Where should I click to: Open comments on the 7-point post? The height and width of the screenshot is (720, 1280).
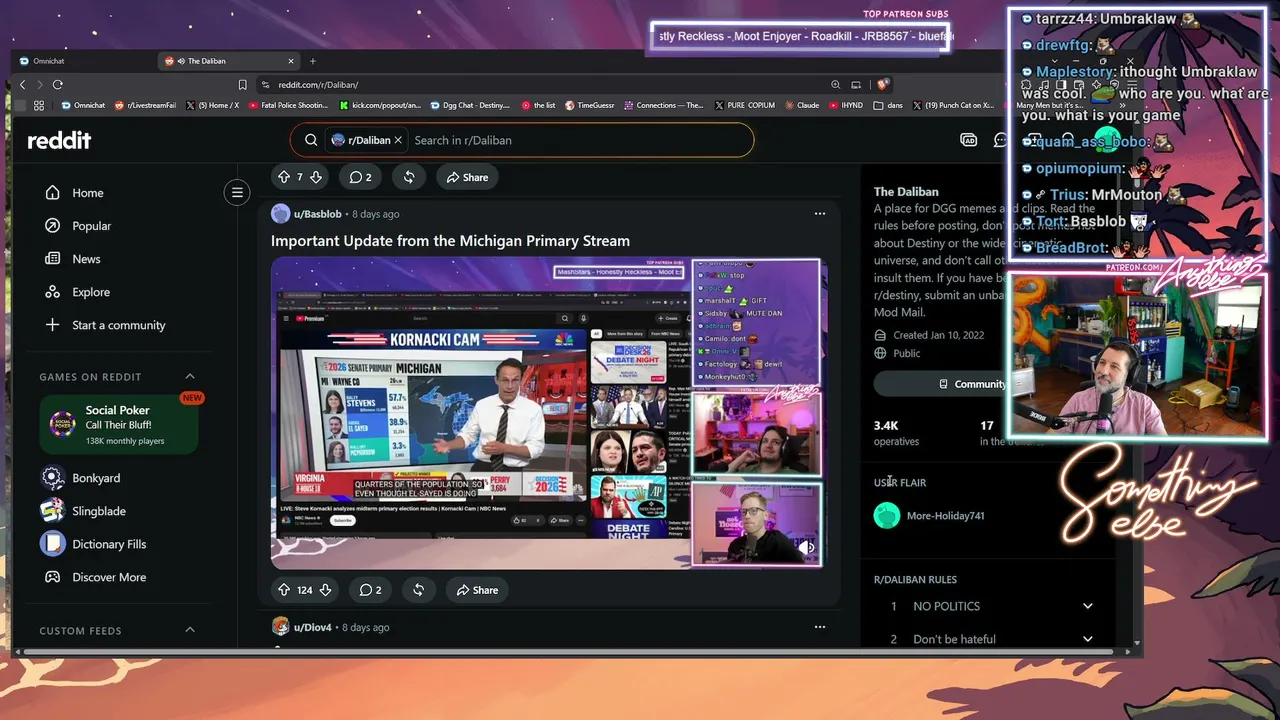tap(360, 177)
